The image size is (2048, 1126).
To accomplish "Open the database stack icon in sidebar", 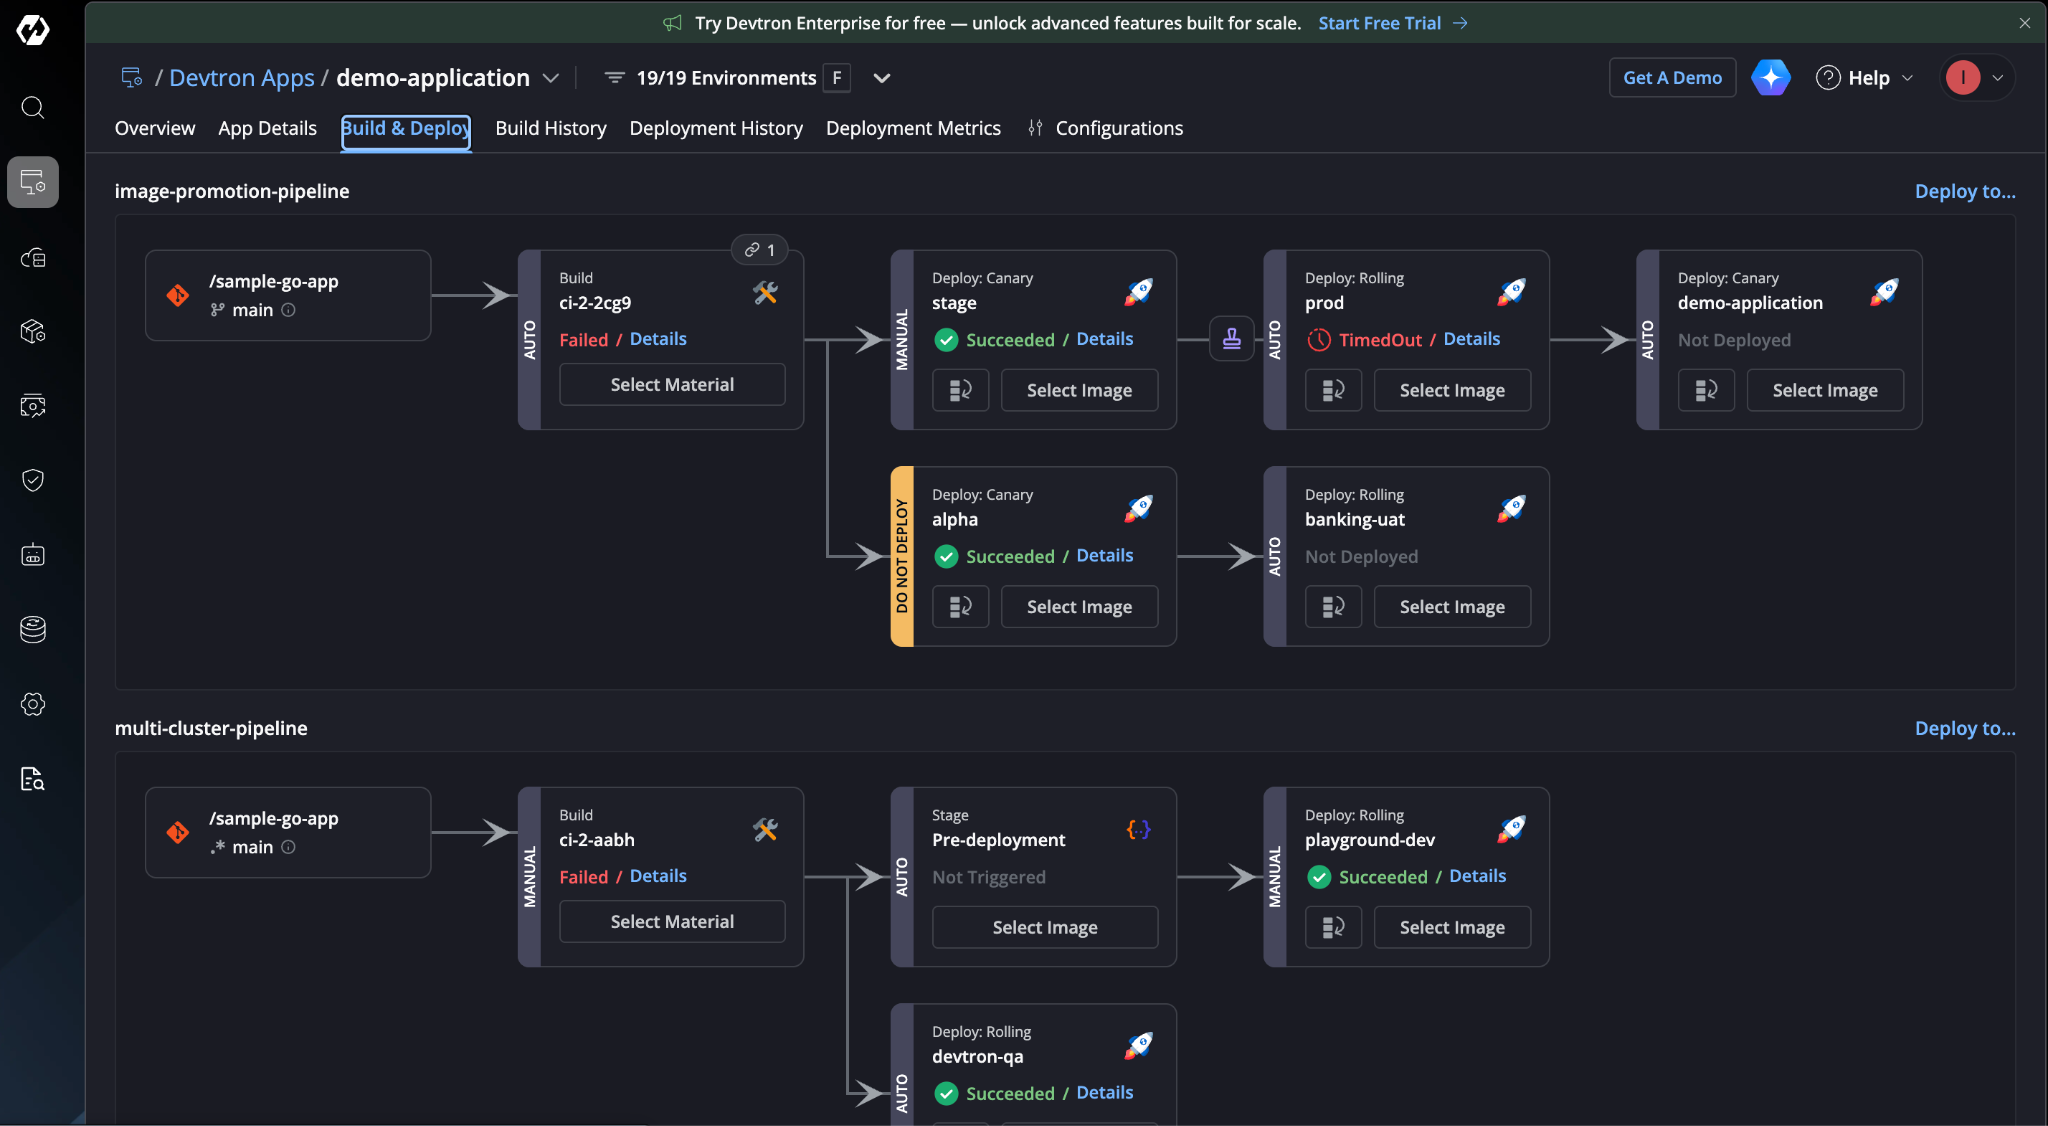I will (33, 629).
